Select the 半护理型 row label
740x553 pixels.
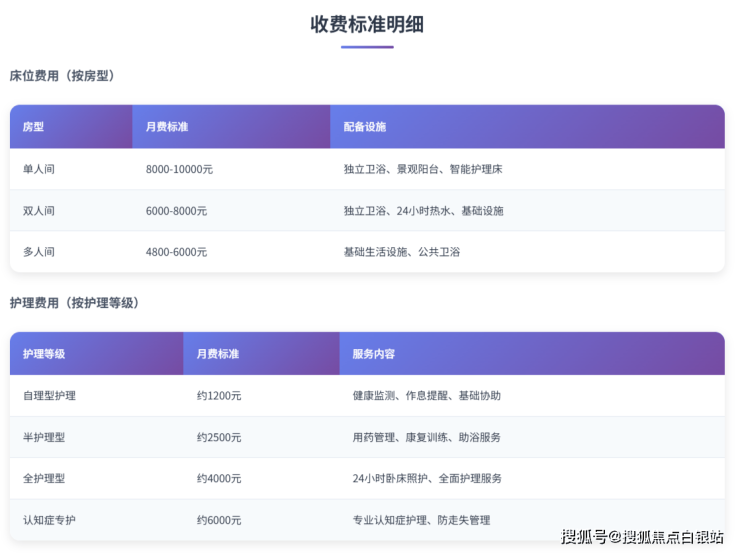click(44, 437)
